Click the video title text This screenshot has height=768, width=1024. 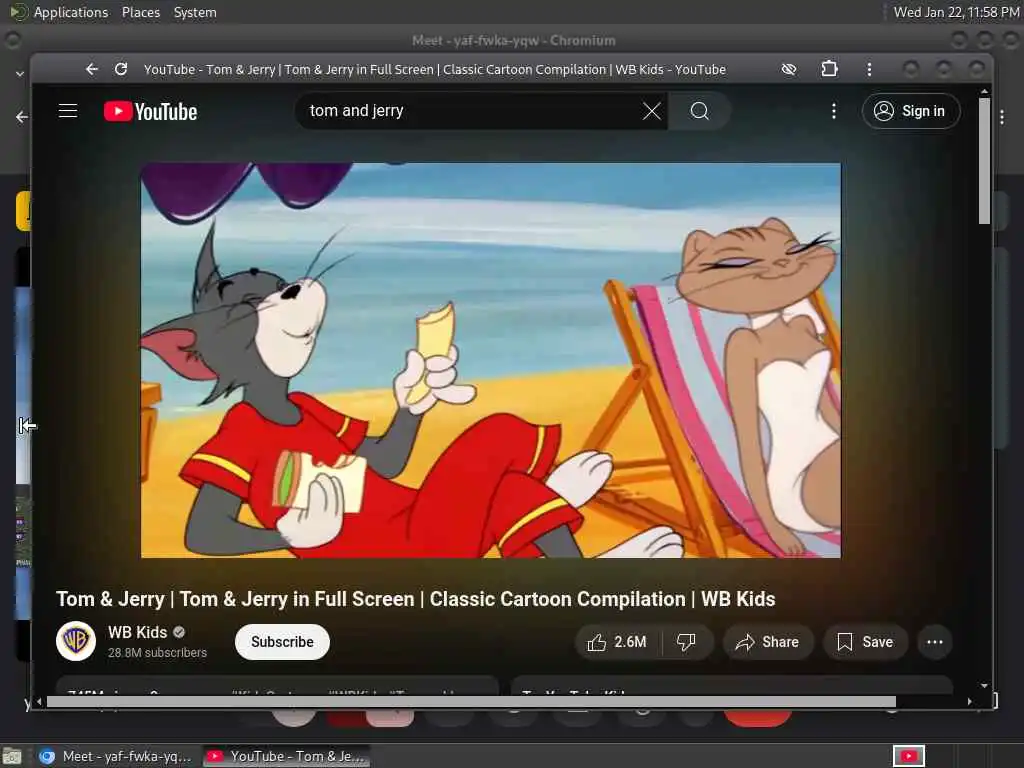(x=415, y=599)
